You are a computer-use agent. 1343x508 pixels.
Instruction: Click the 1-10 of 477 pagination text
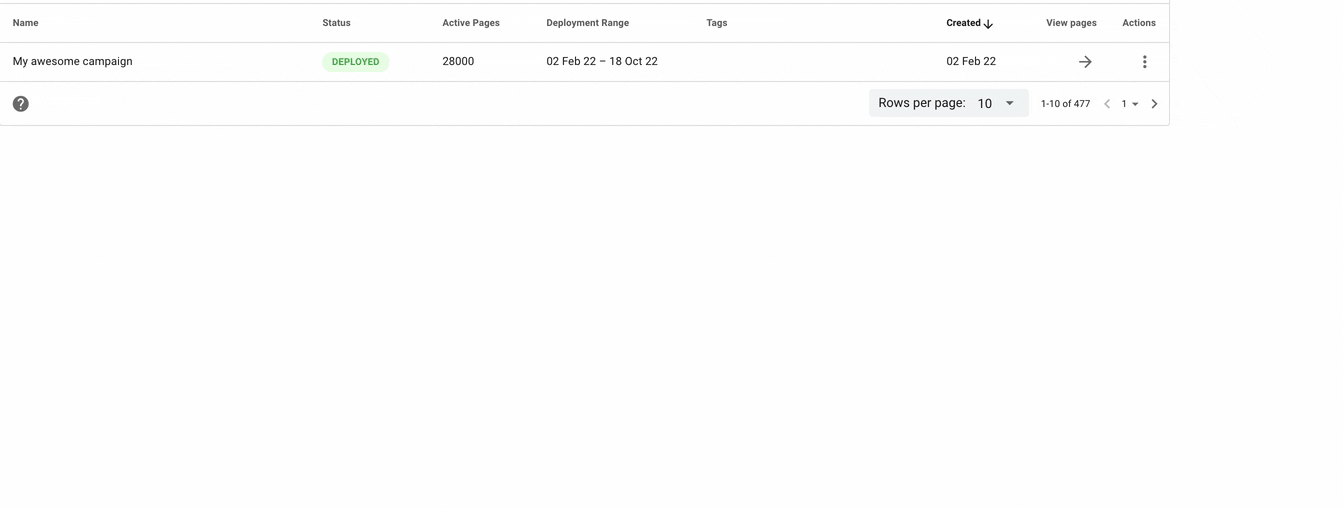(x=1065, y=104)
